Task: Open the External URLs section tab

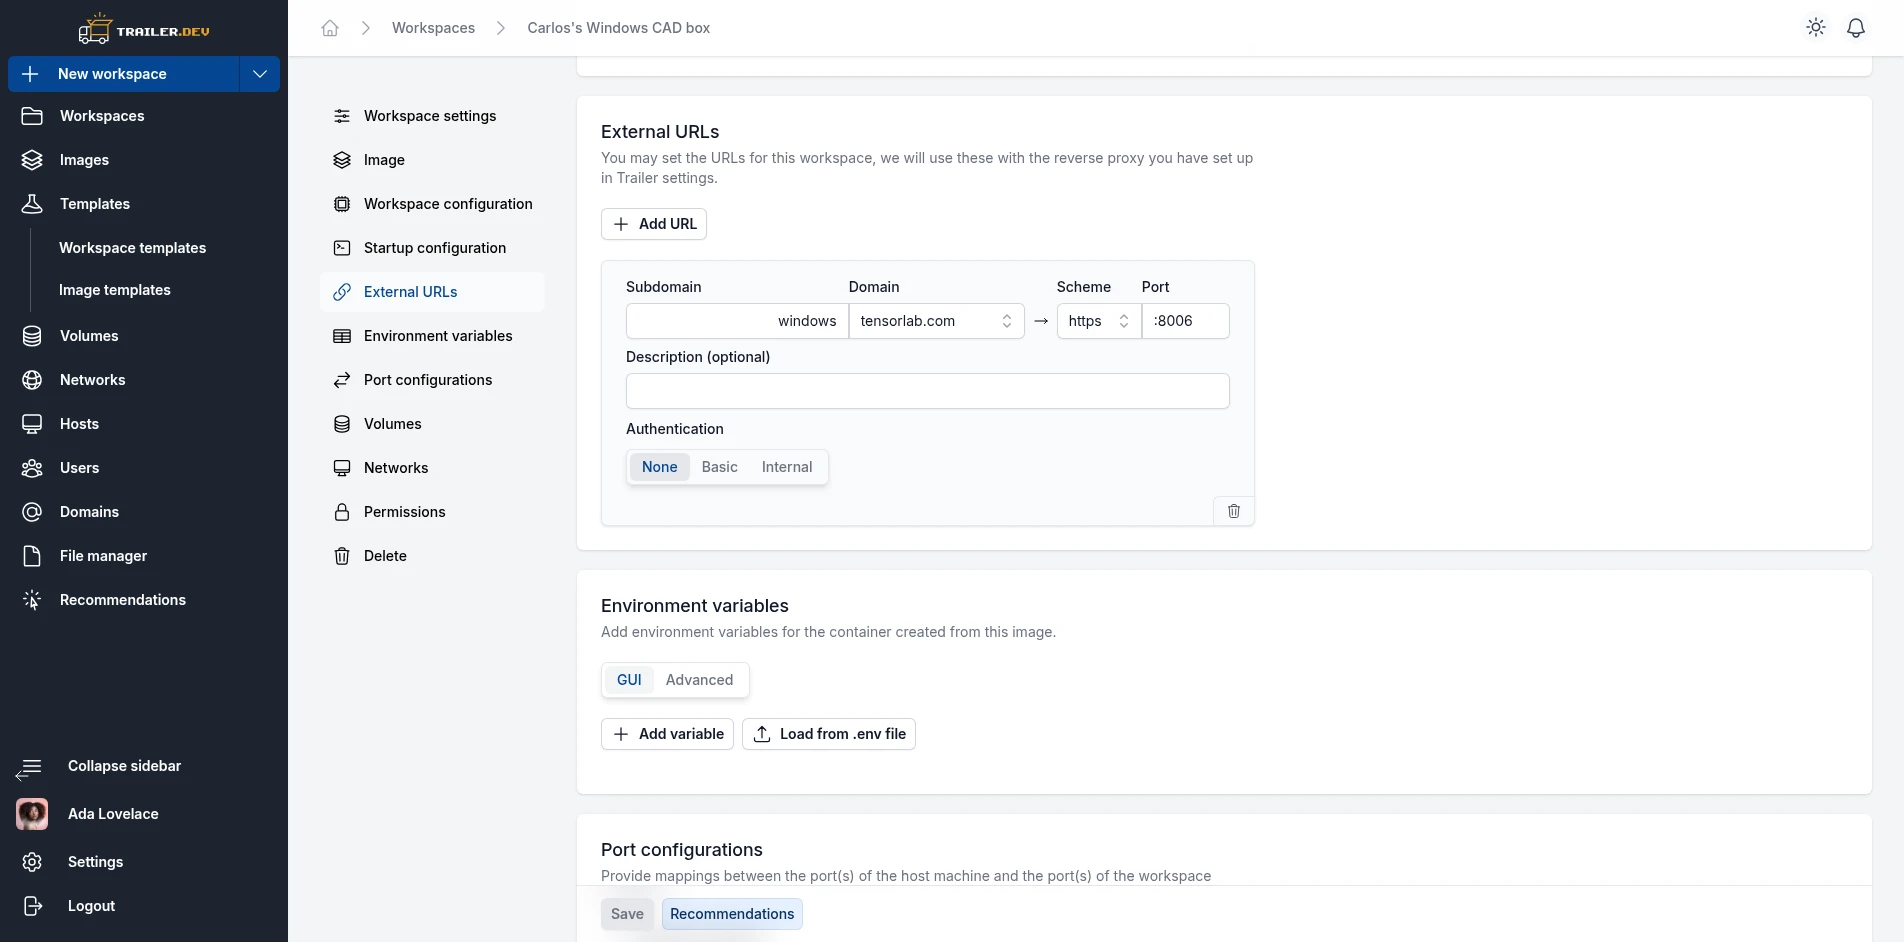Action: (432, 292)
